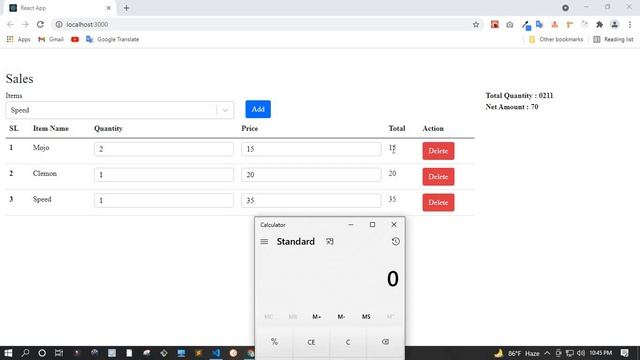Close the React App tab
Image resolution: width=640 pixels, height=360 pixels.
(x=109, y=8)
